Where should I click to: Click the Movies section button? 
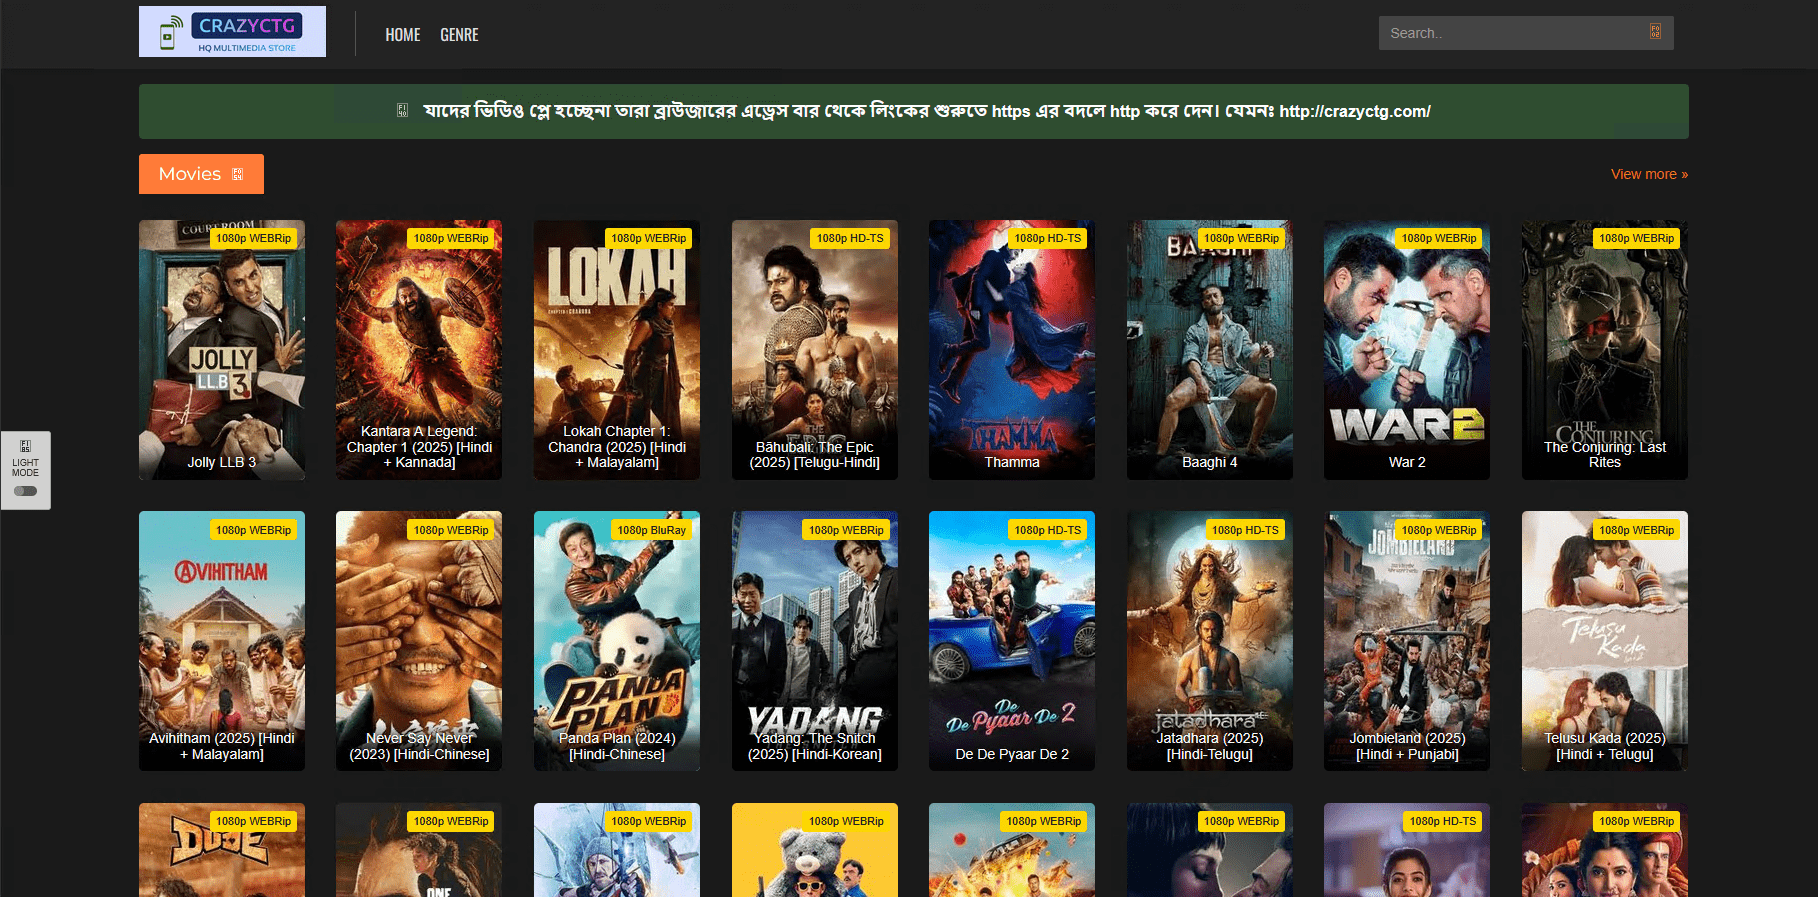pyautogui.click(x=190, y=174)
